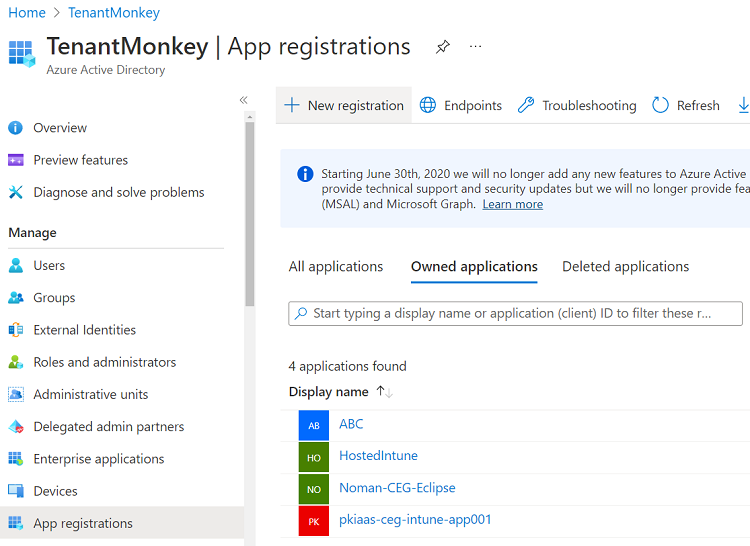Screen dimensions: 750x546
Task: Open the ABC application's blue AB icon
Action: [314, 425]
